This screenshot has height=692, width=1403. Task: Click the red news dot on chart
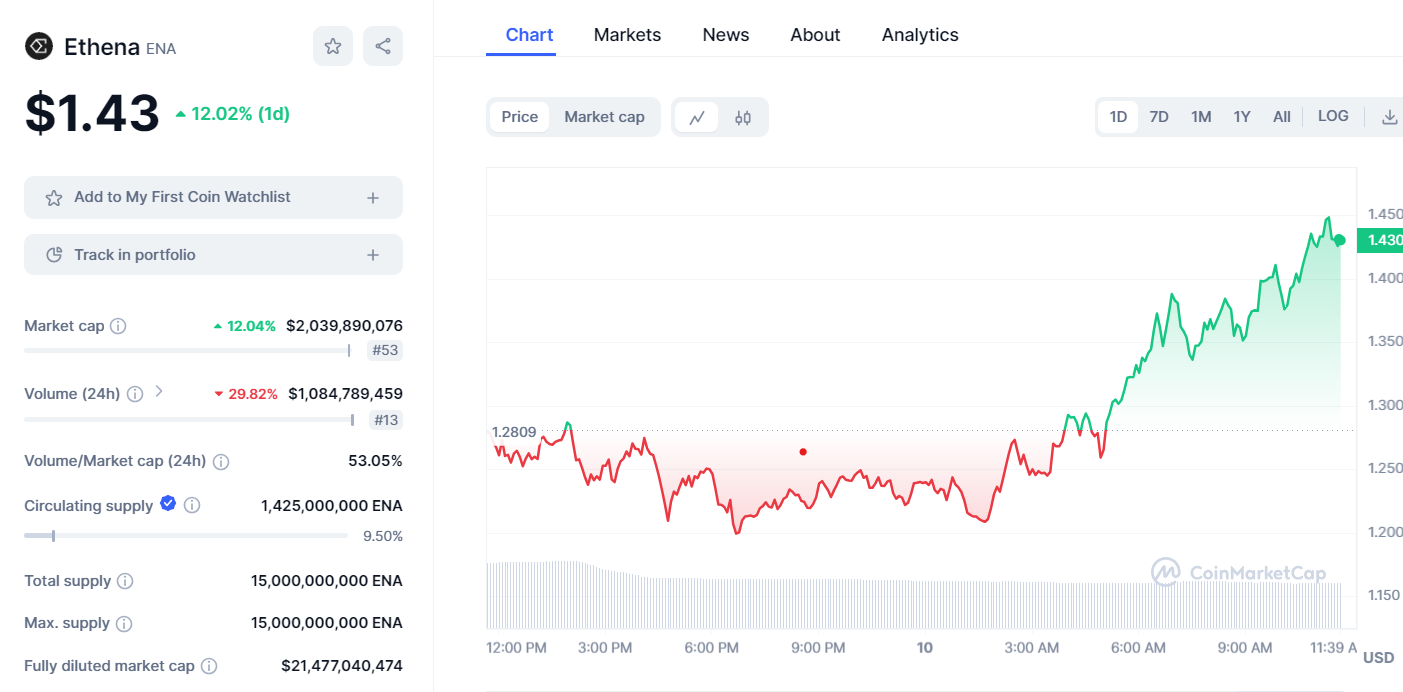pos(803,452)
